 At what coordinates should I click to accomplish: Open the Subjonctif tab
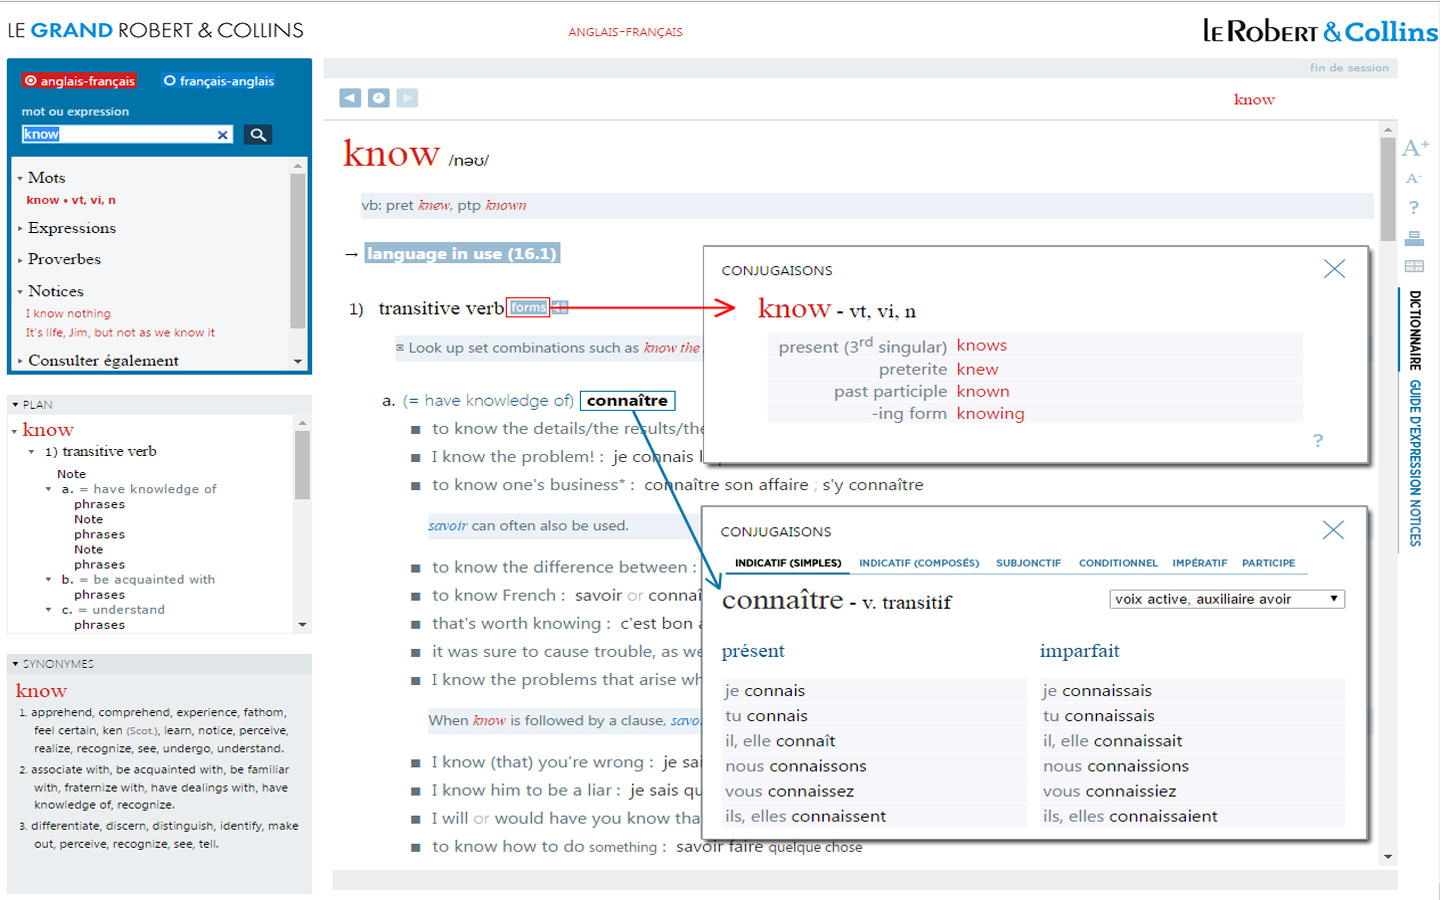1028,563
